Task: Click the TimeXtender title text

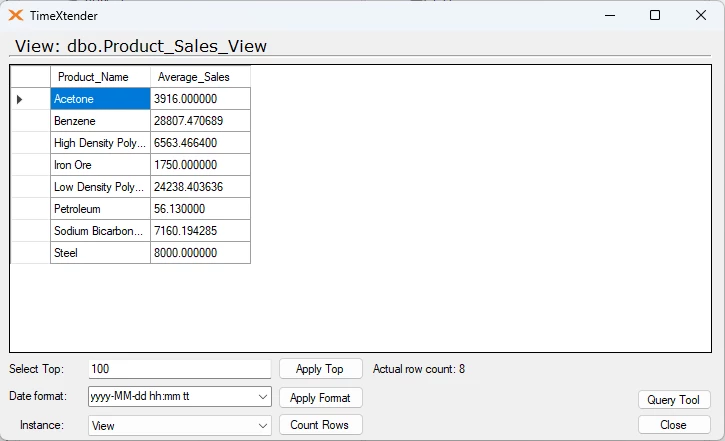Action: click(64, 16)
